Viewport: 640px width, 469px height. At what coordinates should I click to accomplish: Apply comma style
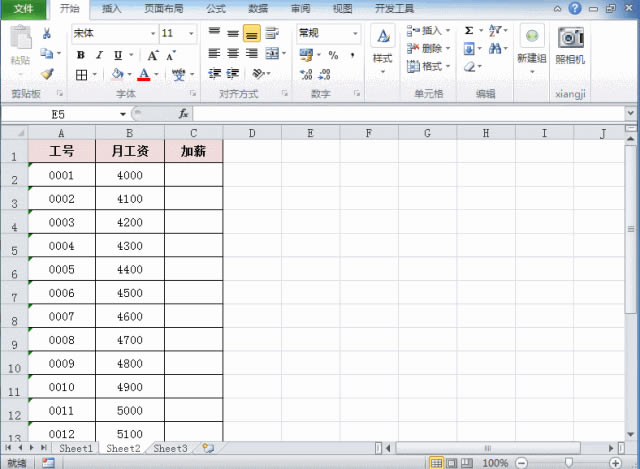click(x=352, y=55)
